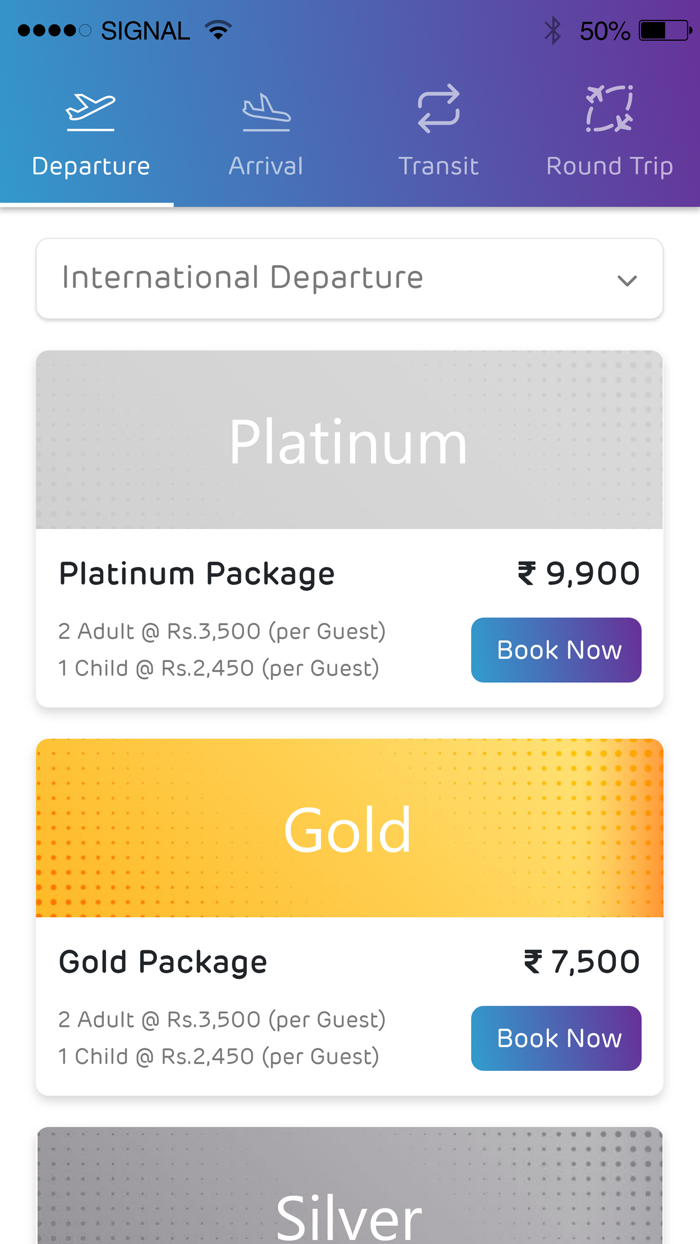The width and height of the screenshot is (700, 1244).
Task: Tap the Bluetooth status icon
Action: [x=553, y=31]
